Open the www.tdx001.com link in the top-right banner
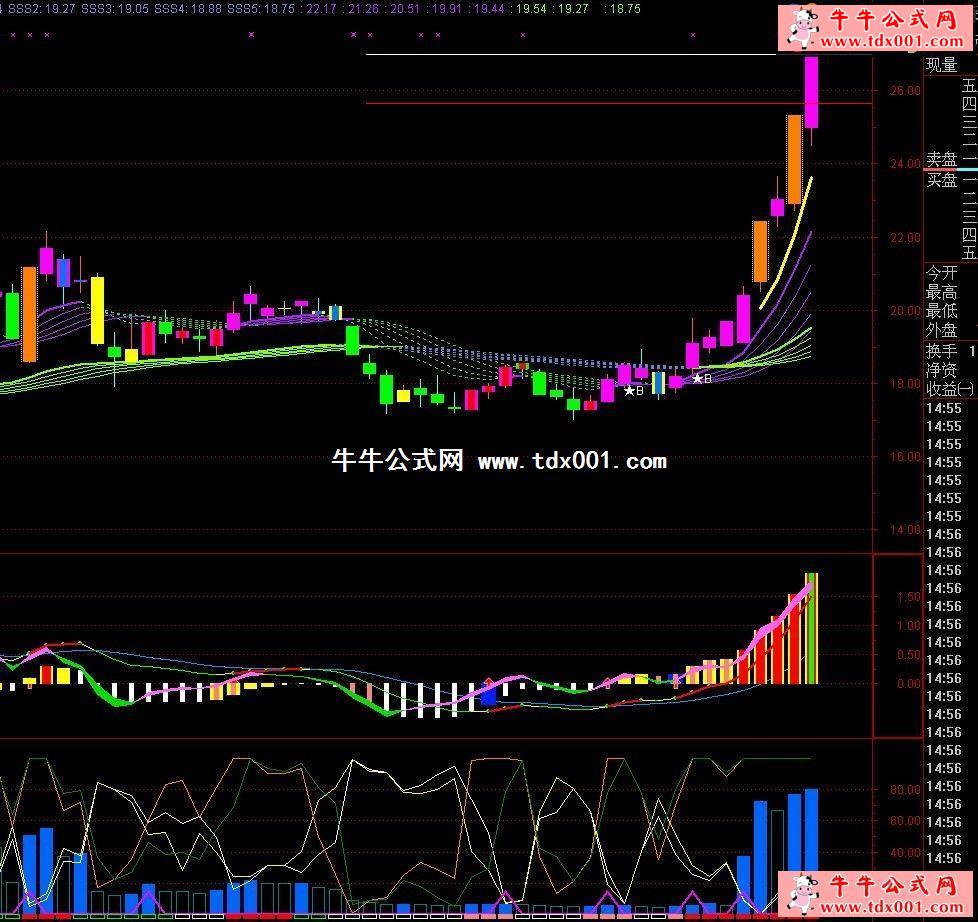This screenshot has width=978, height=922. [x=894, y=41]
